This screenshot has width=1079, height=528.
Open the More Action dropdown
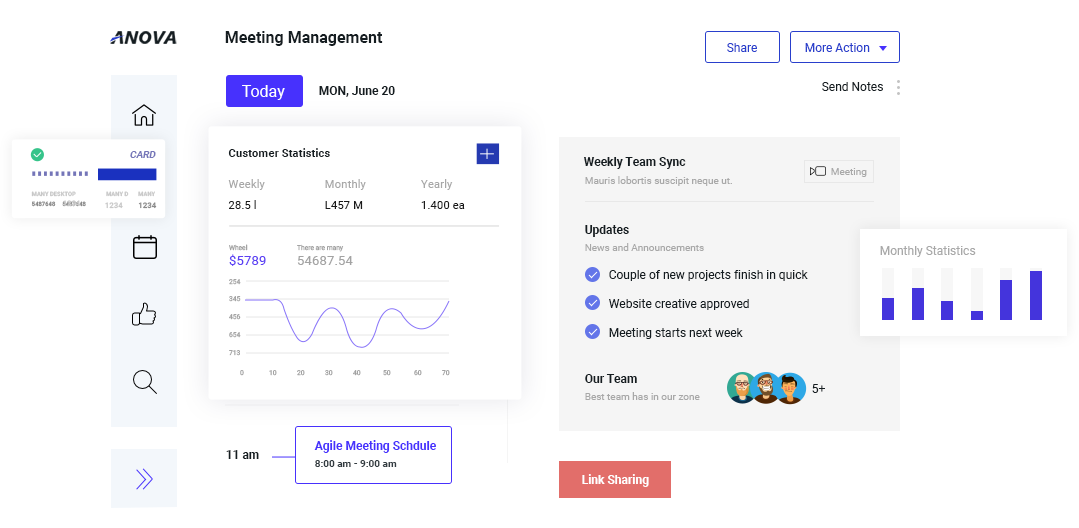pyautogui.click(x=844, y=48)
